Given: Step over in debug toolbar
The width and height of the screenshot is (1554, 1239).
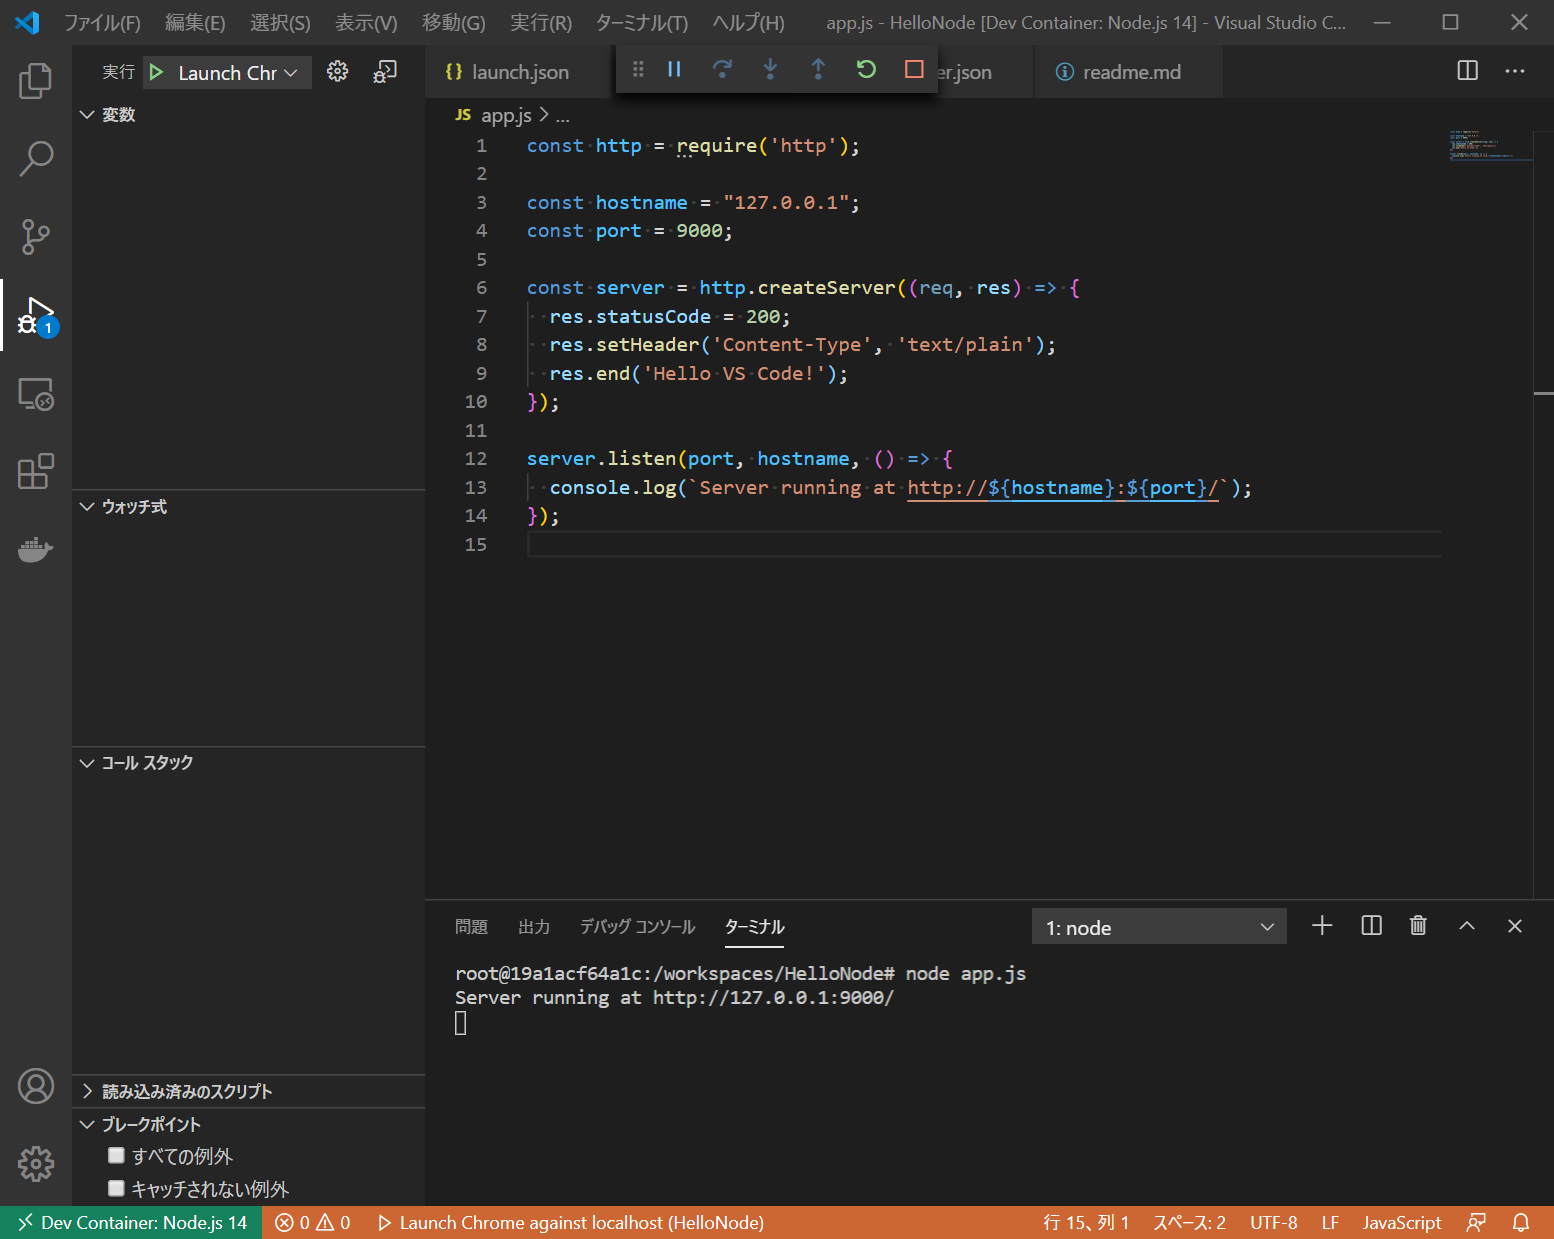Looking at the screenshot, I should (x=722, y=69).
